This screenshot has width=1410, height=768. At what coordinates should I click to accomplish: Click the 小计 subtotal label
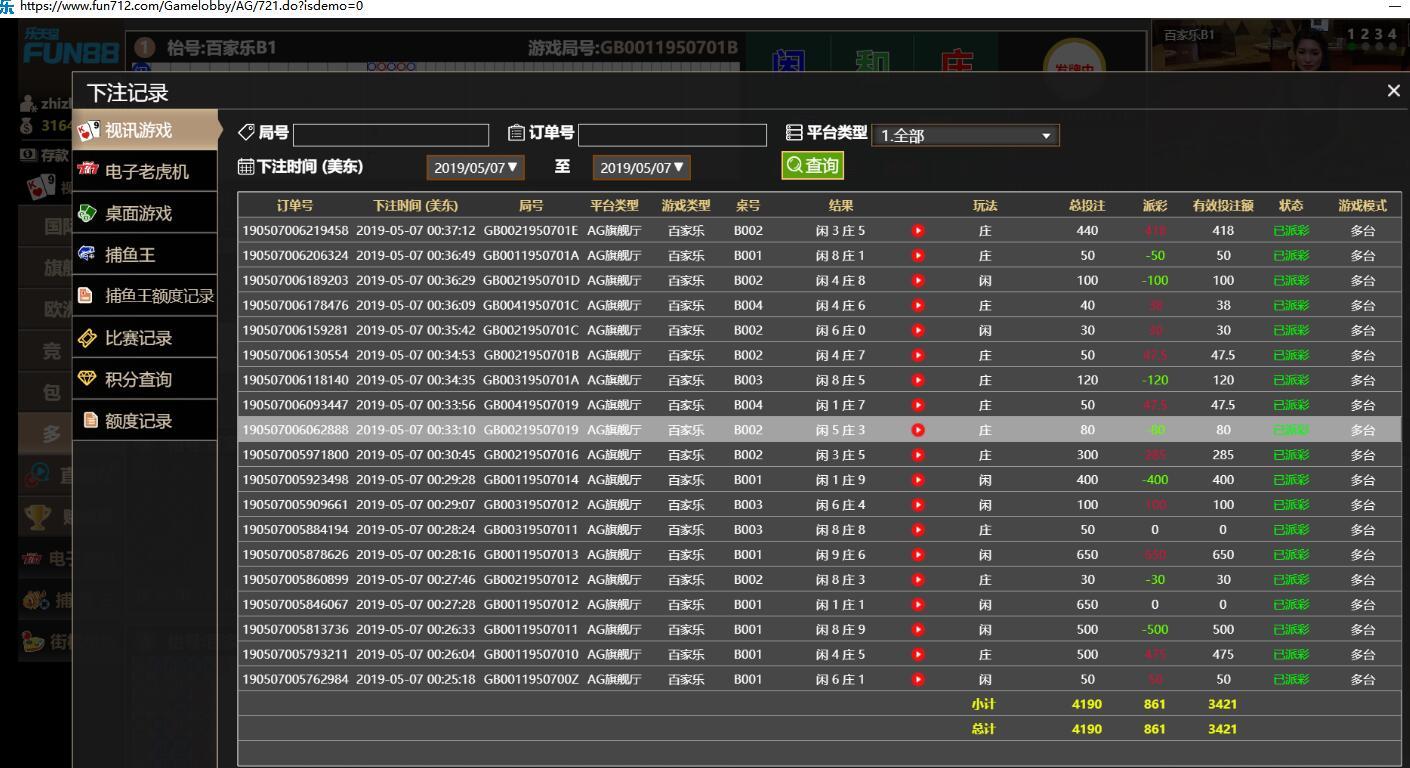click(x=983, y=704)
